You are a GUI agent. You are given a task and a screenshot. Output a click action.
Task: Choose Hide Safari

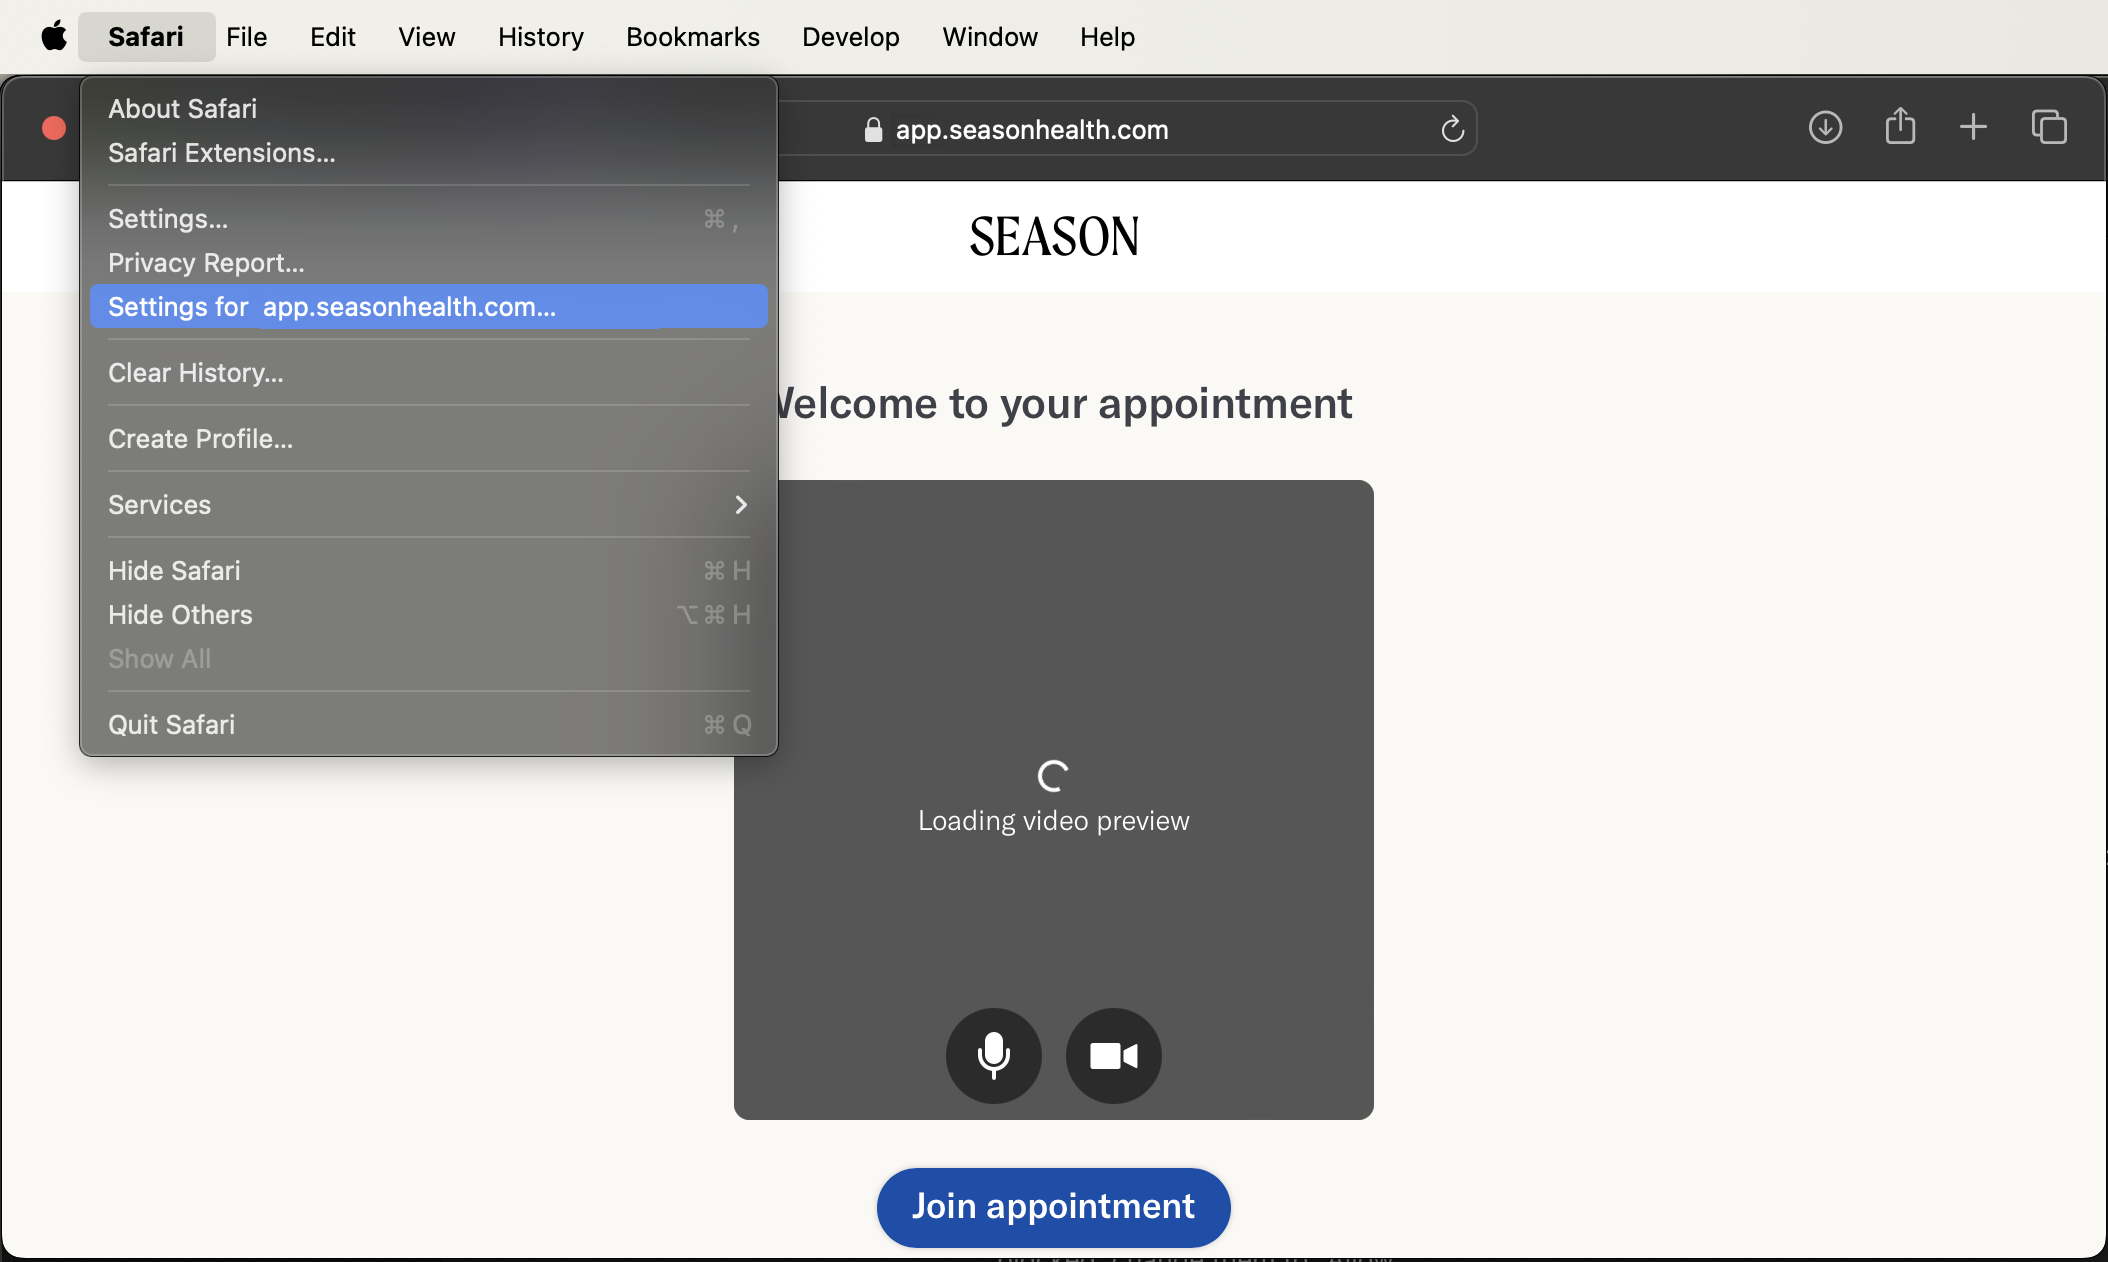coord(429,570)
